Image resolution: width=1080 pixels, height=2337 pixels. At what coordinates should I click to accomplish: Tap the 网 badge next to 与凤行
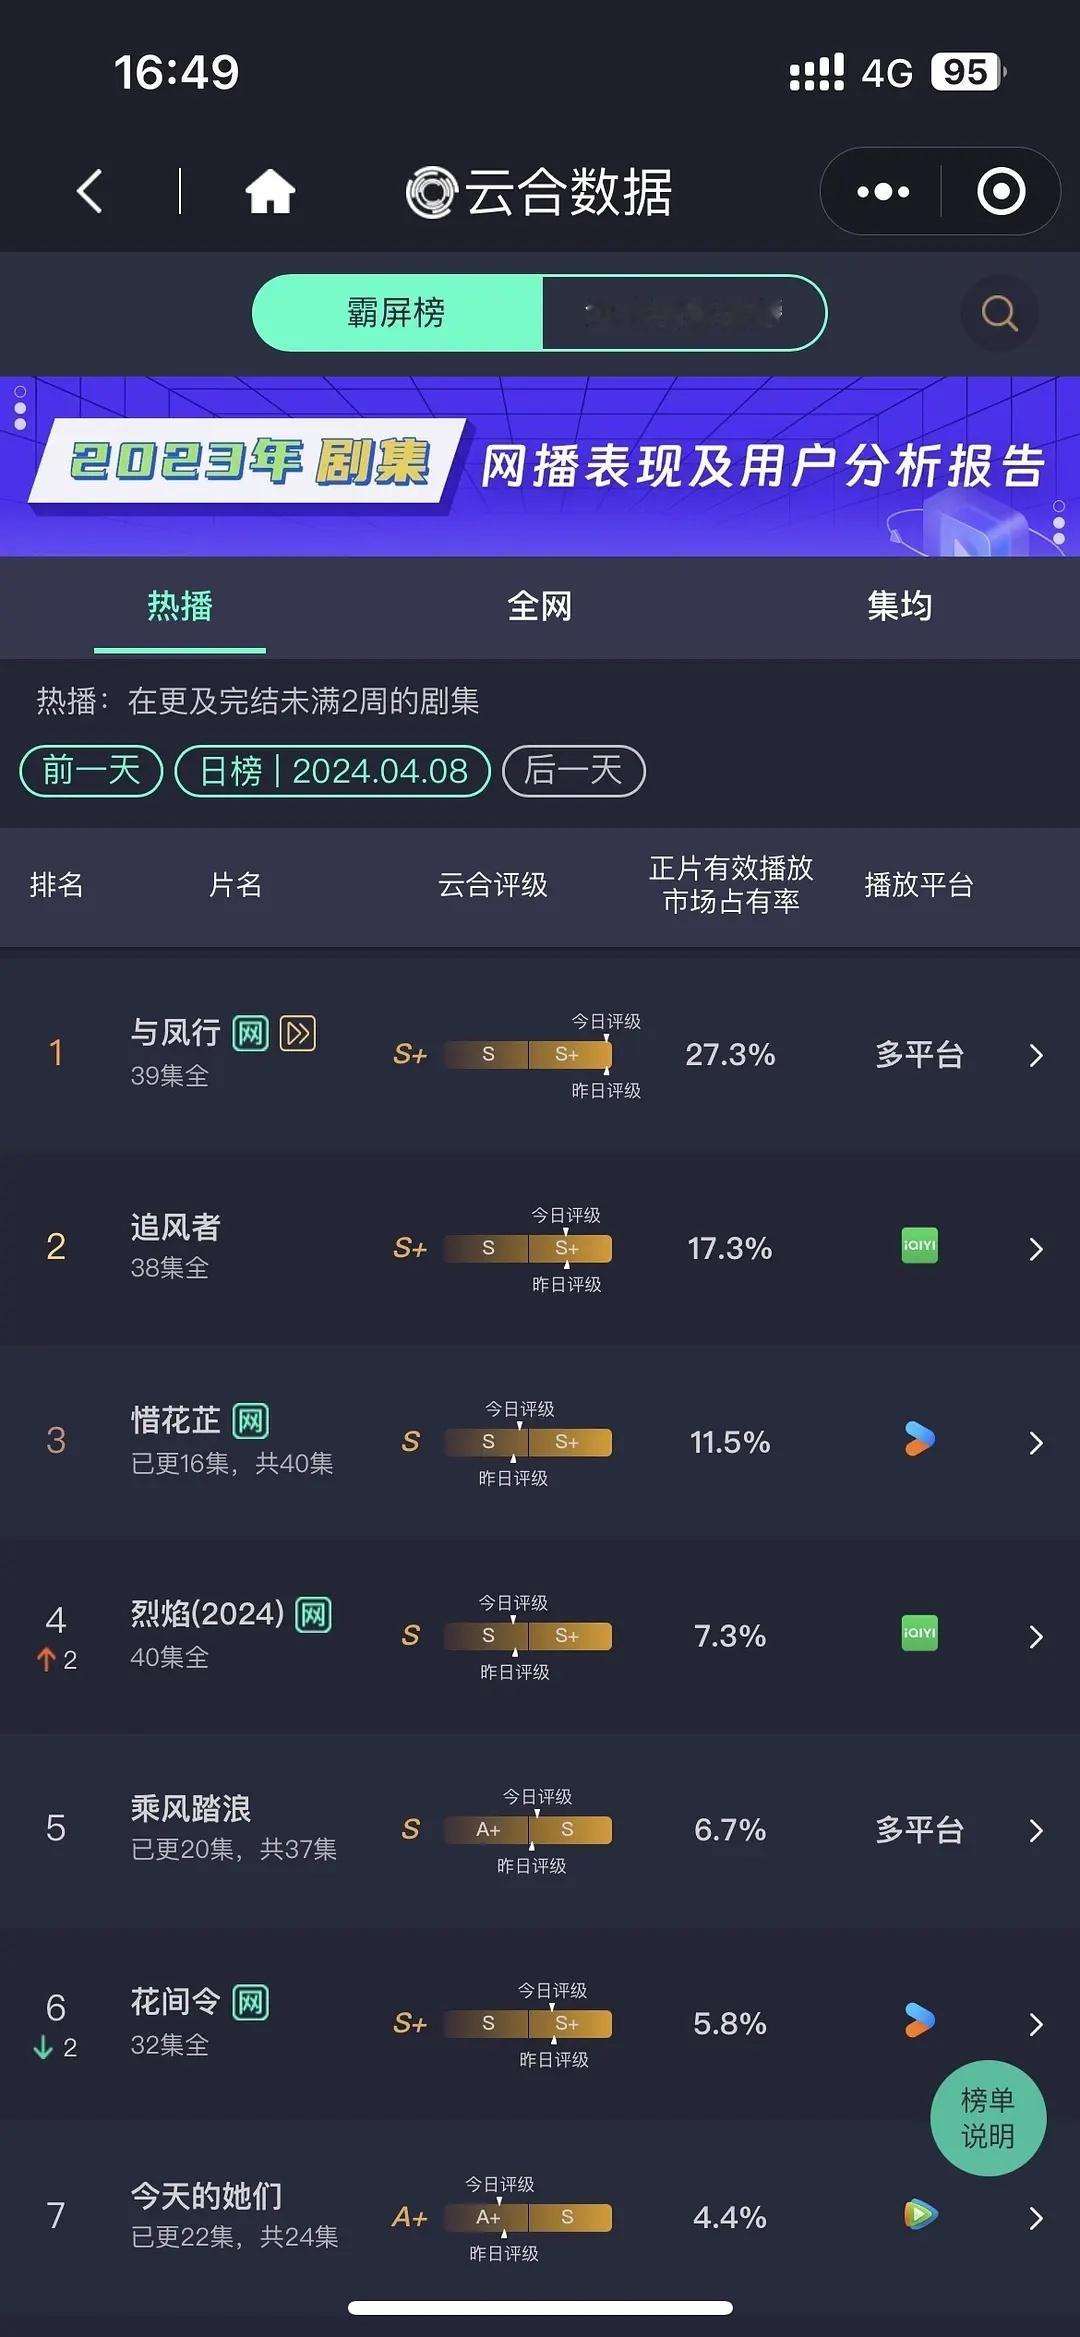248,1034
